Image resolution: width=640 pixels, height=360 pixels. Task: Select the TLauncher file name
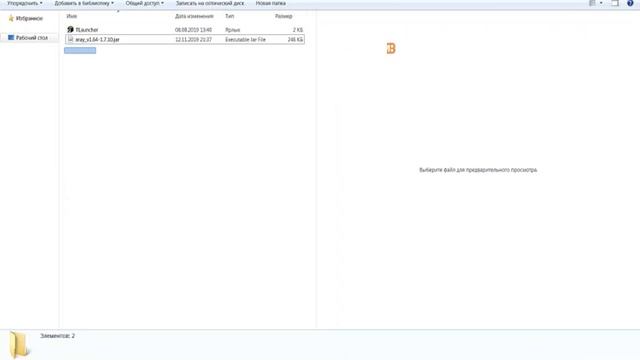tap(87, 30)
